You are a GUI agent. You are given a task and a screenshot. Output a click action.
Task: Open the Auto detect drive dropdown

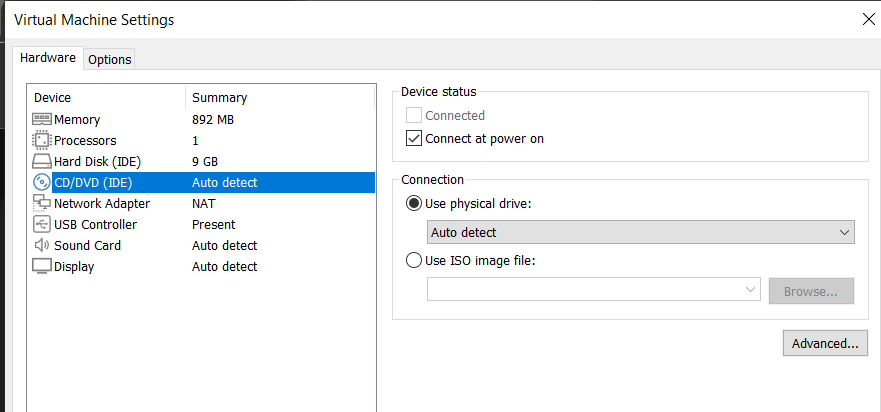coord(640,232)
